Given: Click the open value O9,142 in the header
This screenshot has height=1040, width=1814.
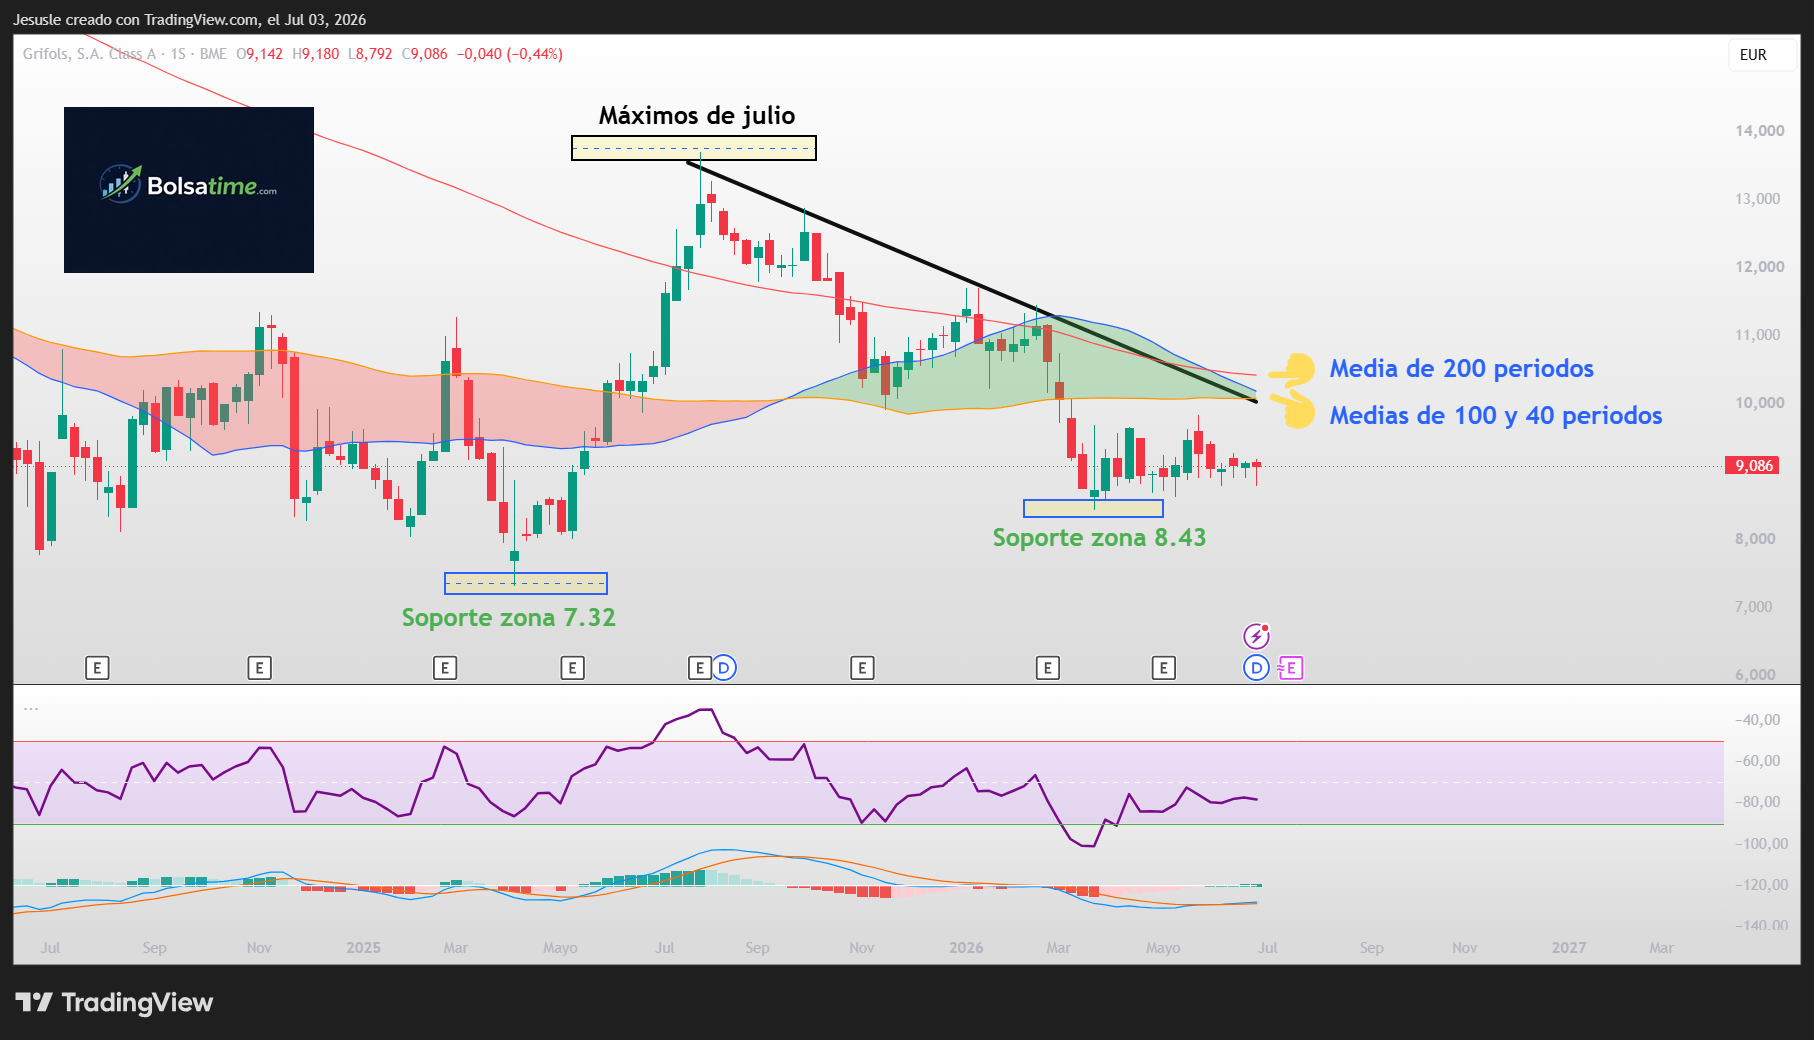Looking at the screenshot, I should point(260,54).
